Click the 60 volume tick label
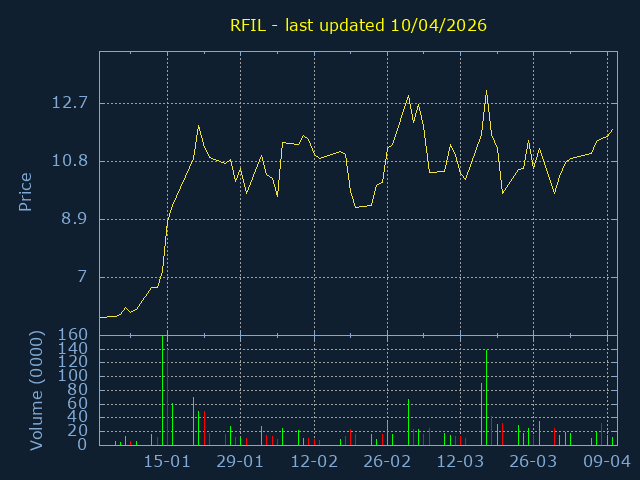 pyautogui.click(x=79, y=404)
